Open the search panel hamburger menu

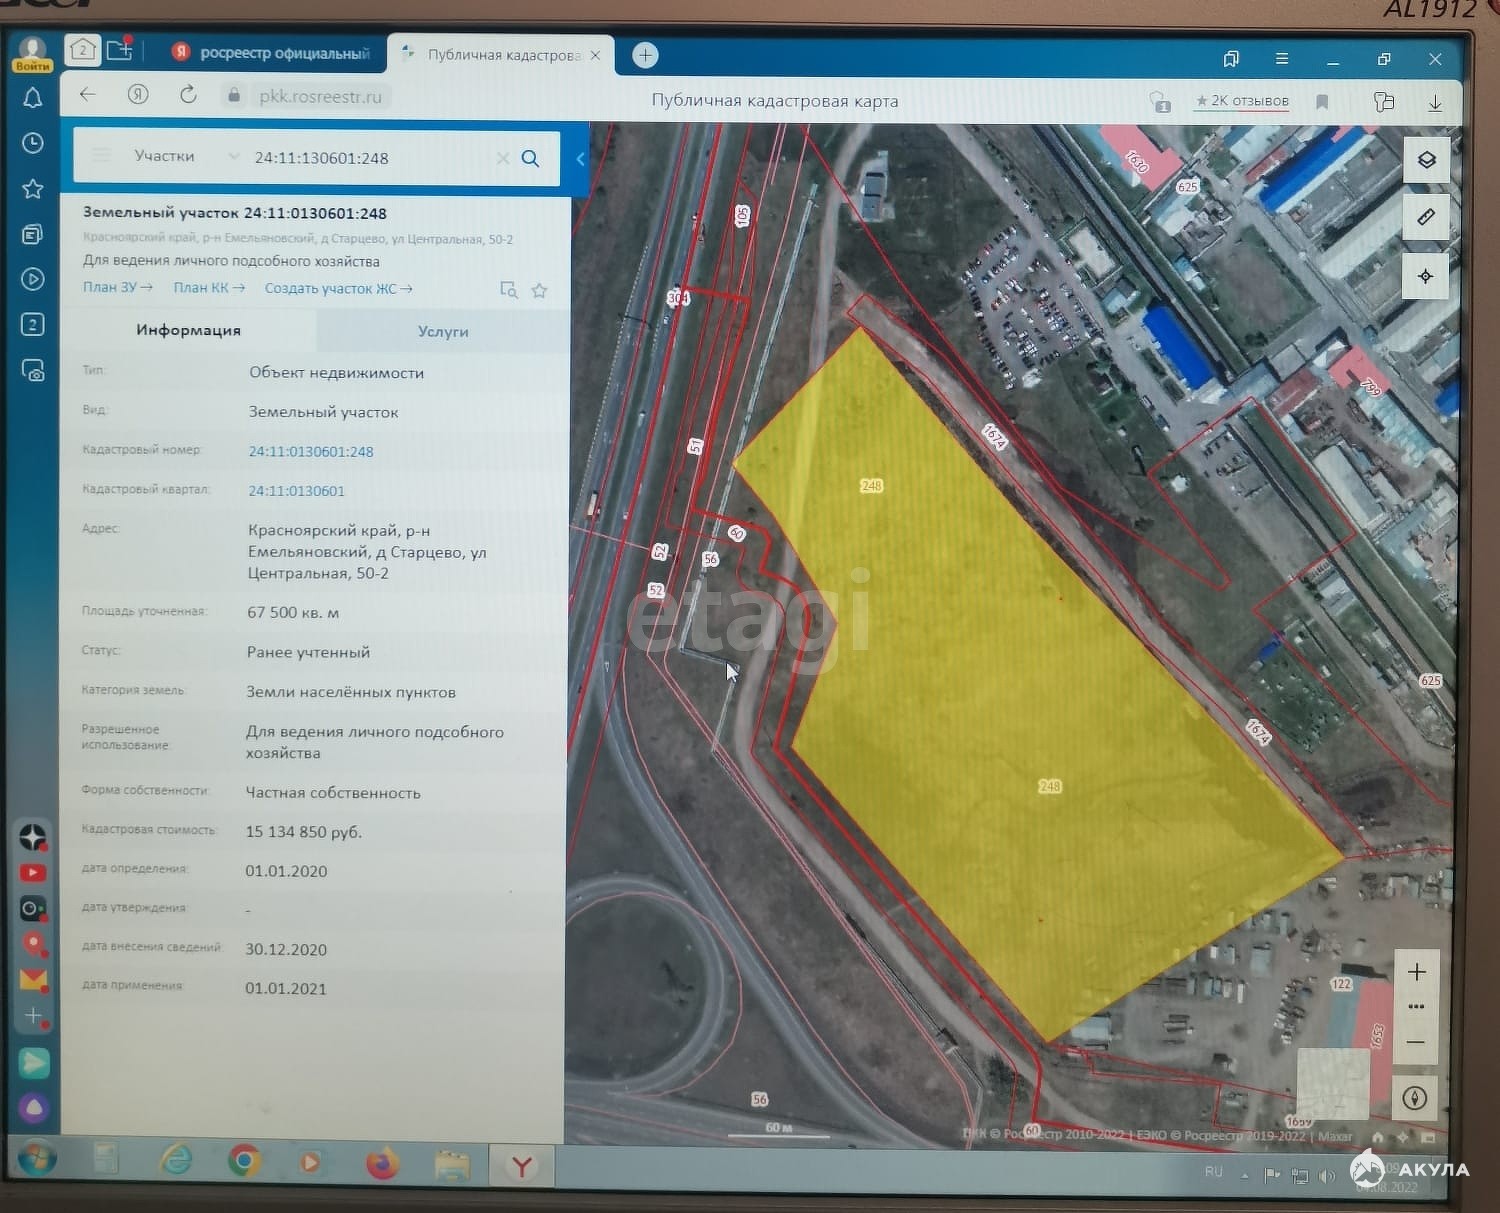101,156
